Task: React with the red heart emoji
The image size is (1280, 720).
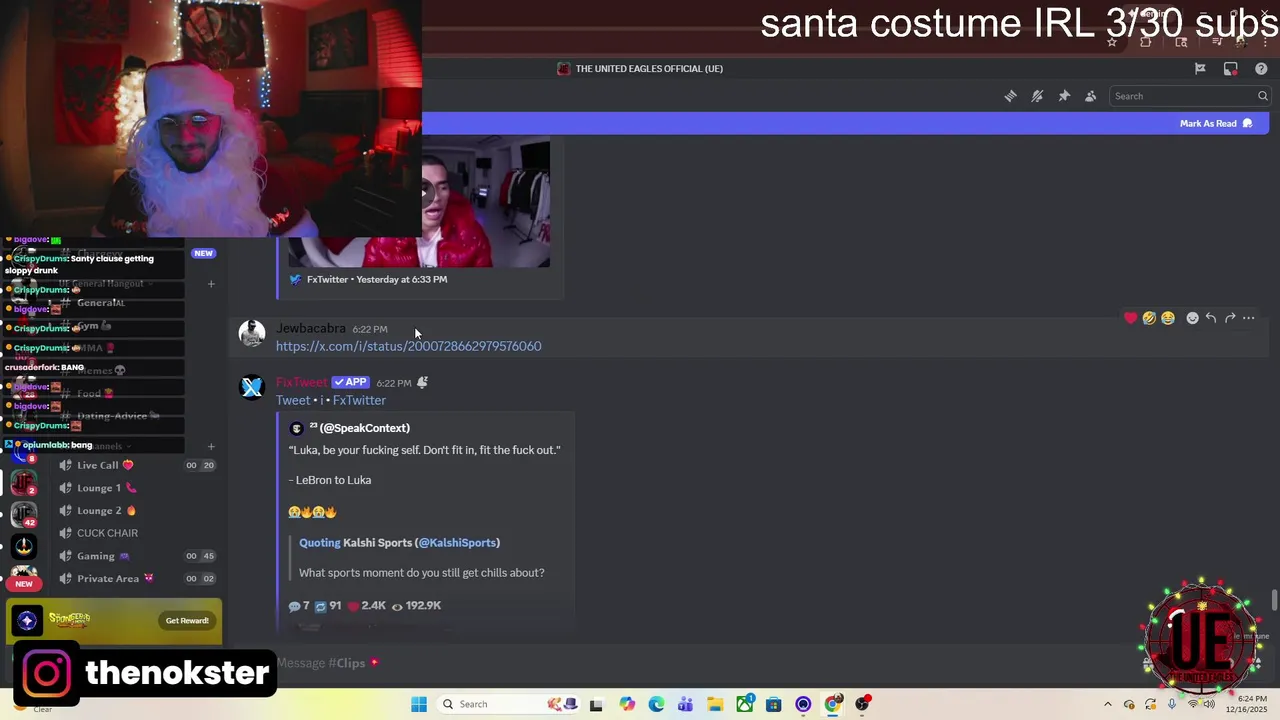Action: [1131, 318]
